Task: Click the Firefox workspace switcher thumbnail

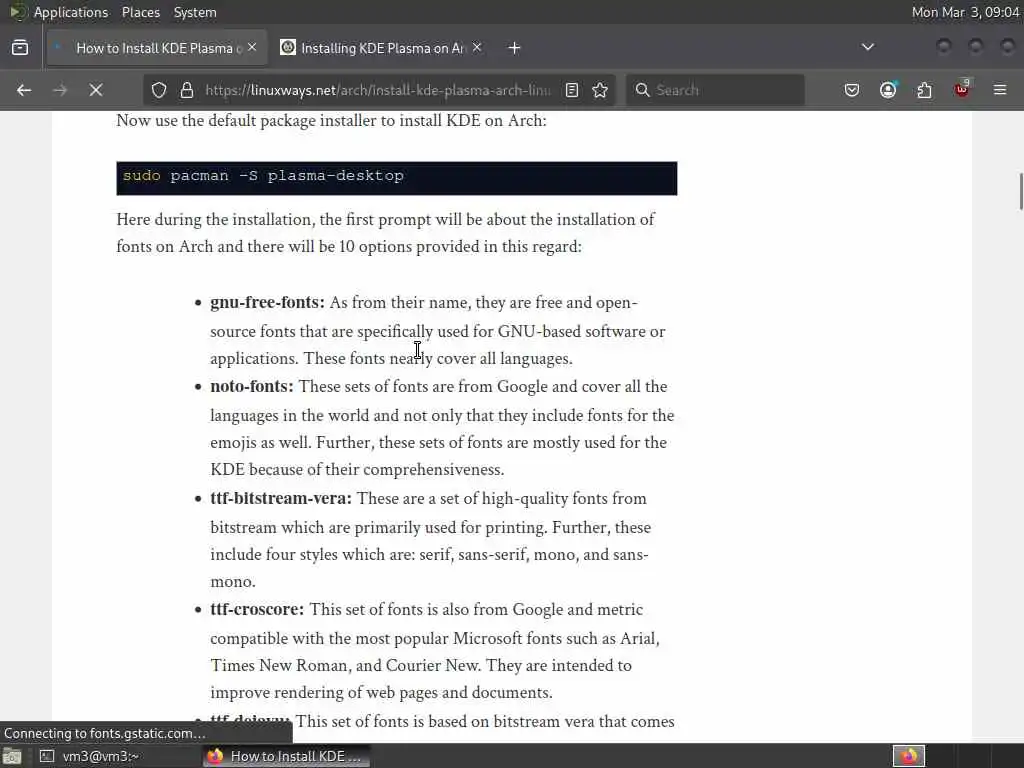Action: (x=909, y=756)
